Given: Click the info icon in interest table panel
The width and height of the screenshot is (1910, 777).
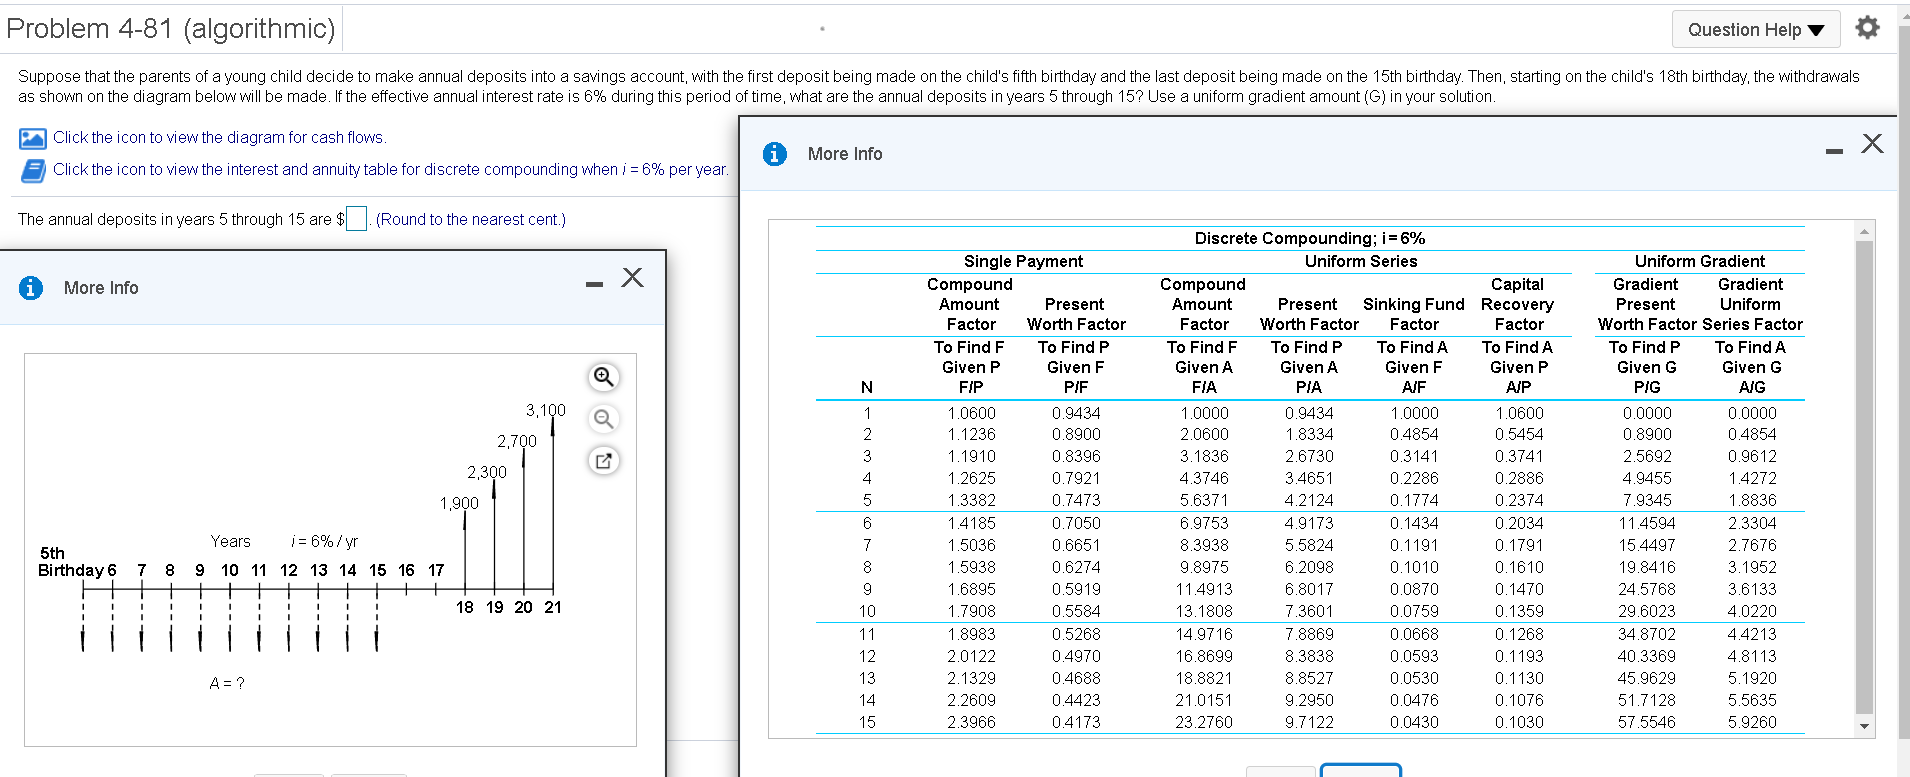Looking at the screenshot, I should [x=774, y=154].
